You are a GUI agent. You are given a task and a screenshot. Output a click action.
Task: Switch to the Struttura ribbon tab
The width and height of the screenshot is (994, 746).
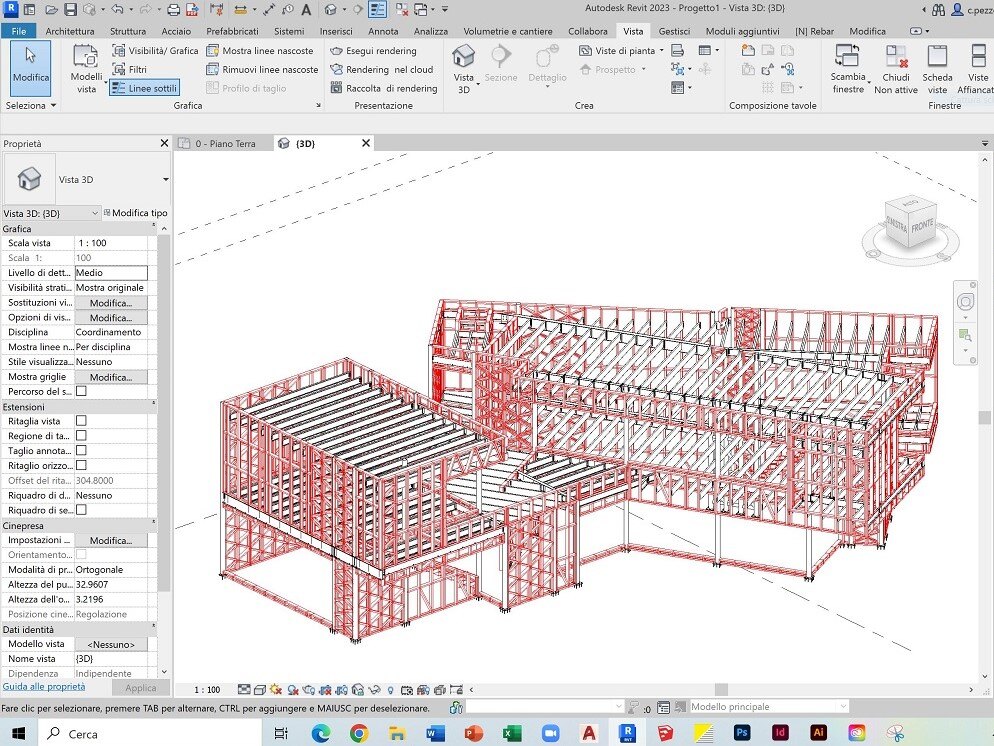(127, 31)
